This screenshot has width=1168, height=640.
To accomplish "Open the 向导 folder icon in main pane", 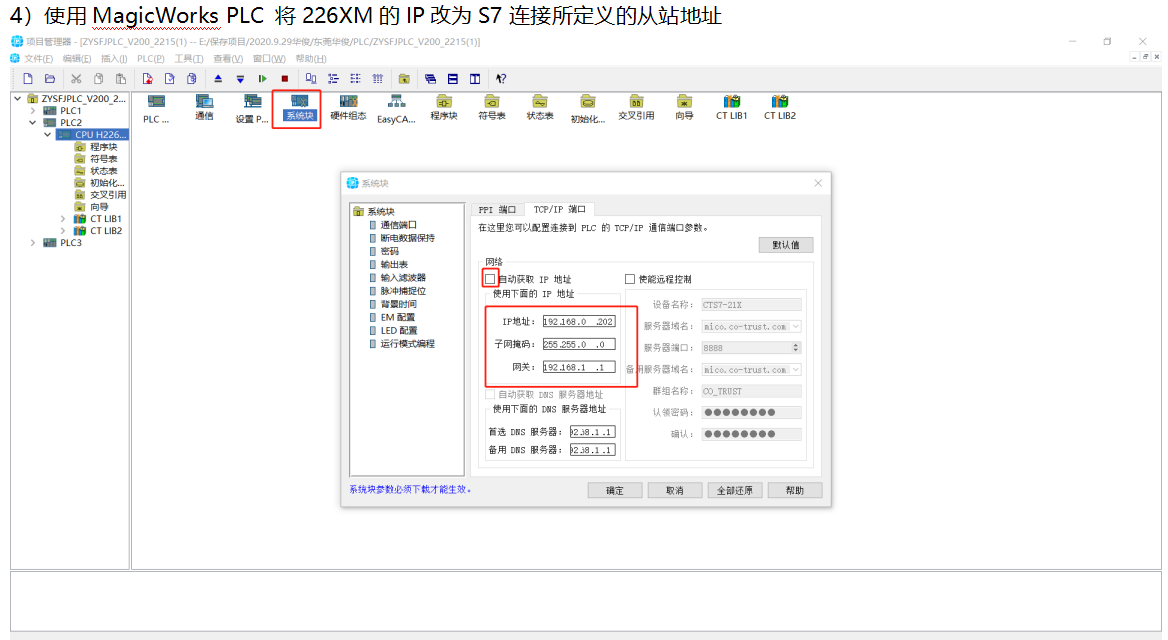I will click(x=684, y=107).
